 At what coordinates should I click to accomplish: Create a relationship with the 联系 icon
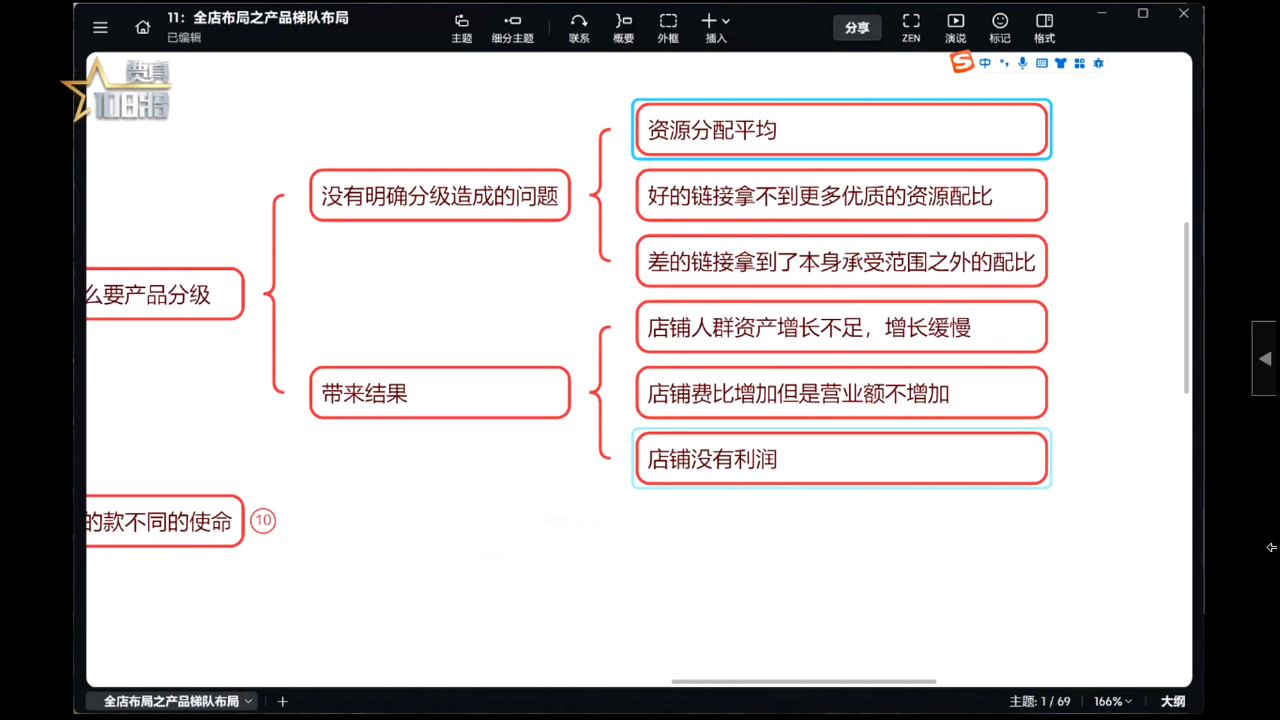[579, 27]
